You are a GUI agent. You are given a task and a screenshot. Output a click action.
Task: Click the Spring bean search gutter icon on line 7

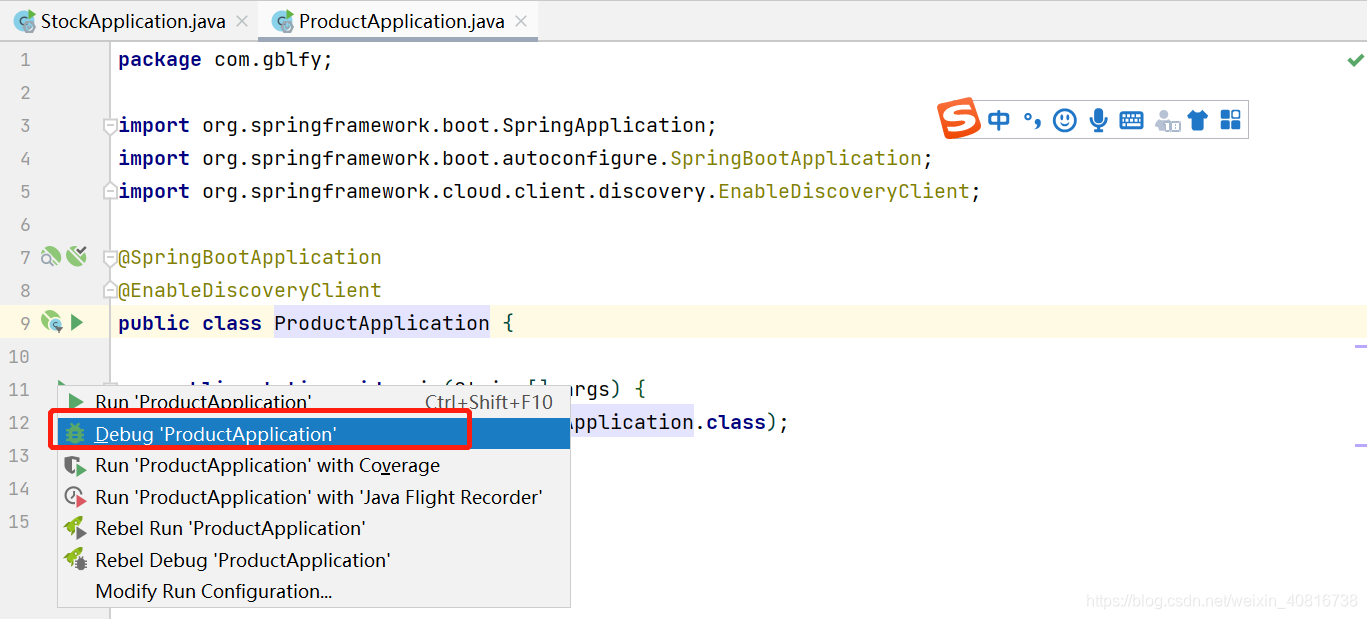(x=50, y=258)
